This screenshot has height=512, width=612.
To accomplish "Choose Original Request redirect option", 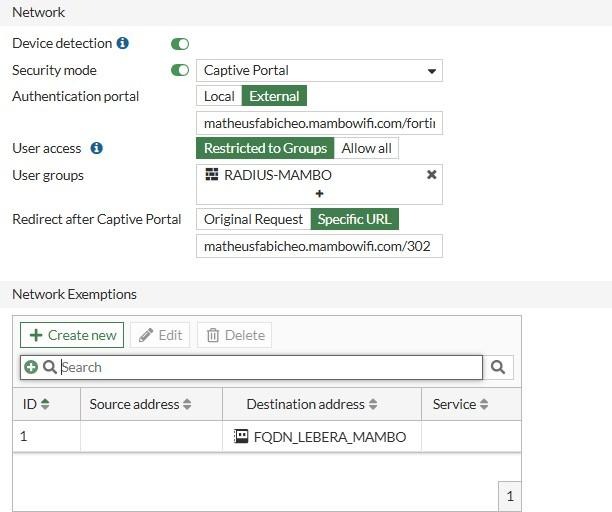I will (x=253, y=219).
